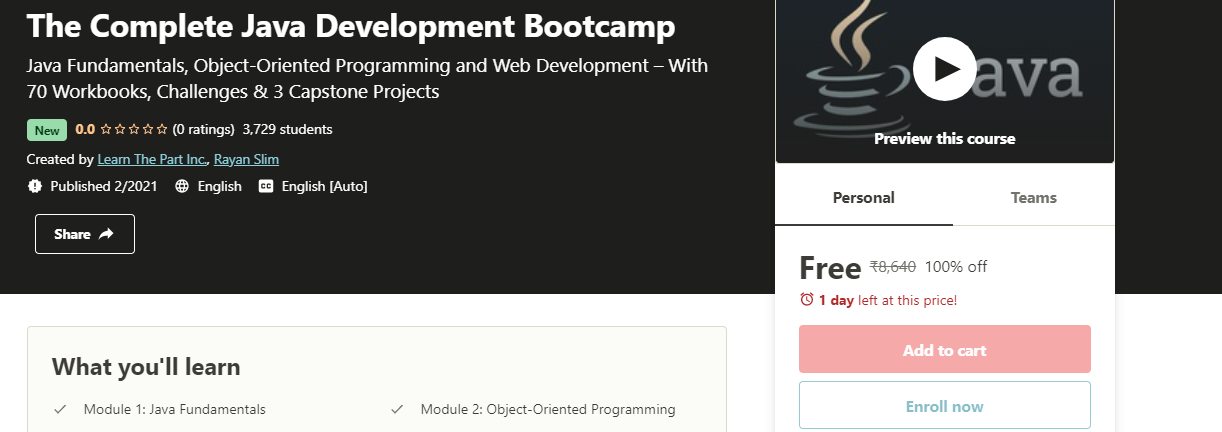Screen dimensions: 1222x432
Task: Click the globe language icon
Action: point(182,186)
